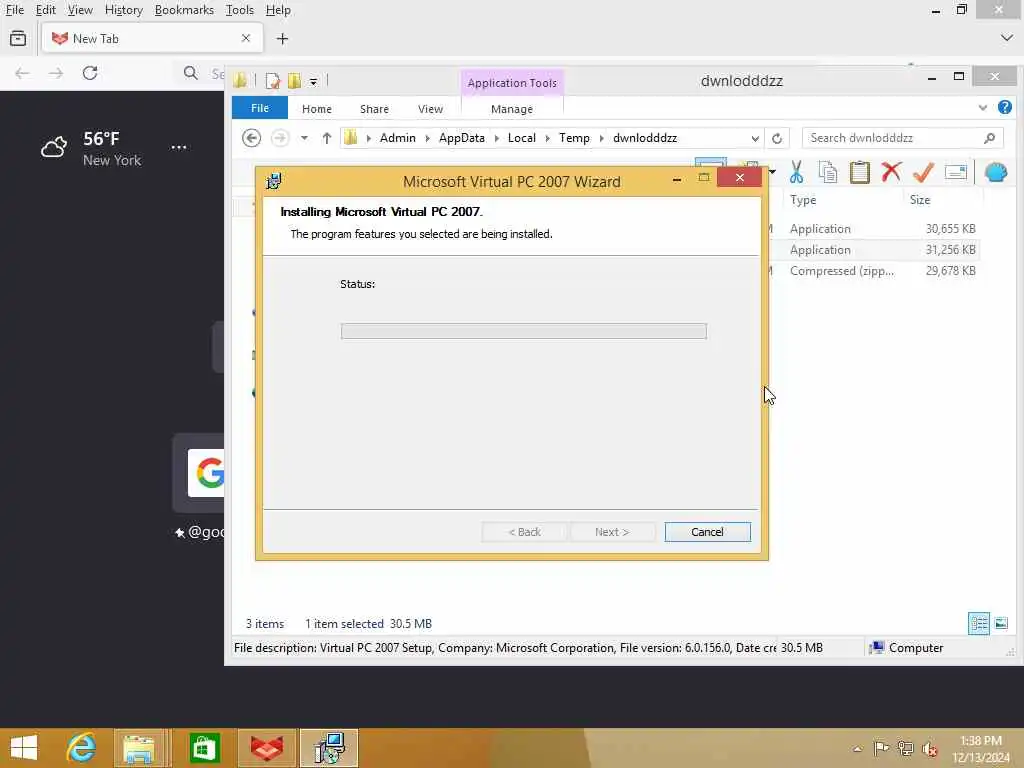The width and height of the screenshot is (1024, 768).
Task: Open the browser Bookmarks menu
Action: click(x=184, y=10)
